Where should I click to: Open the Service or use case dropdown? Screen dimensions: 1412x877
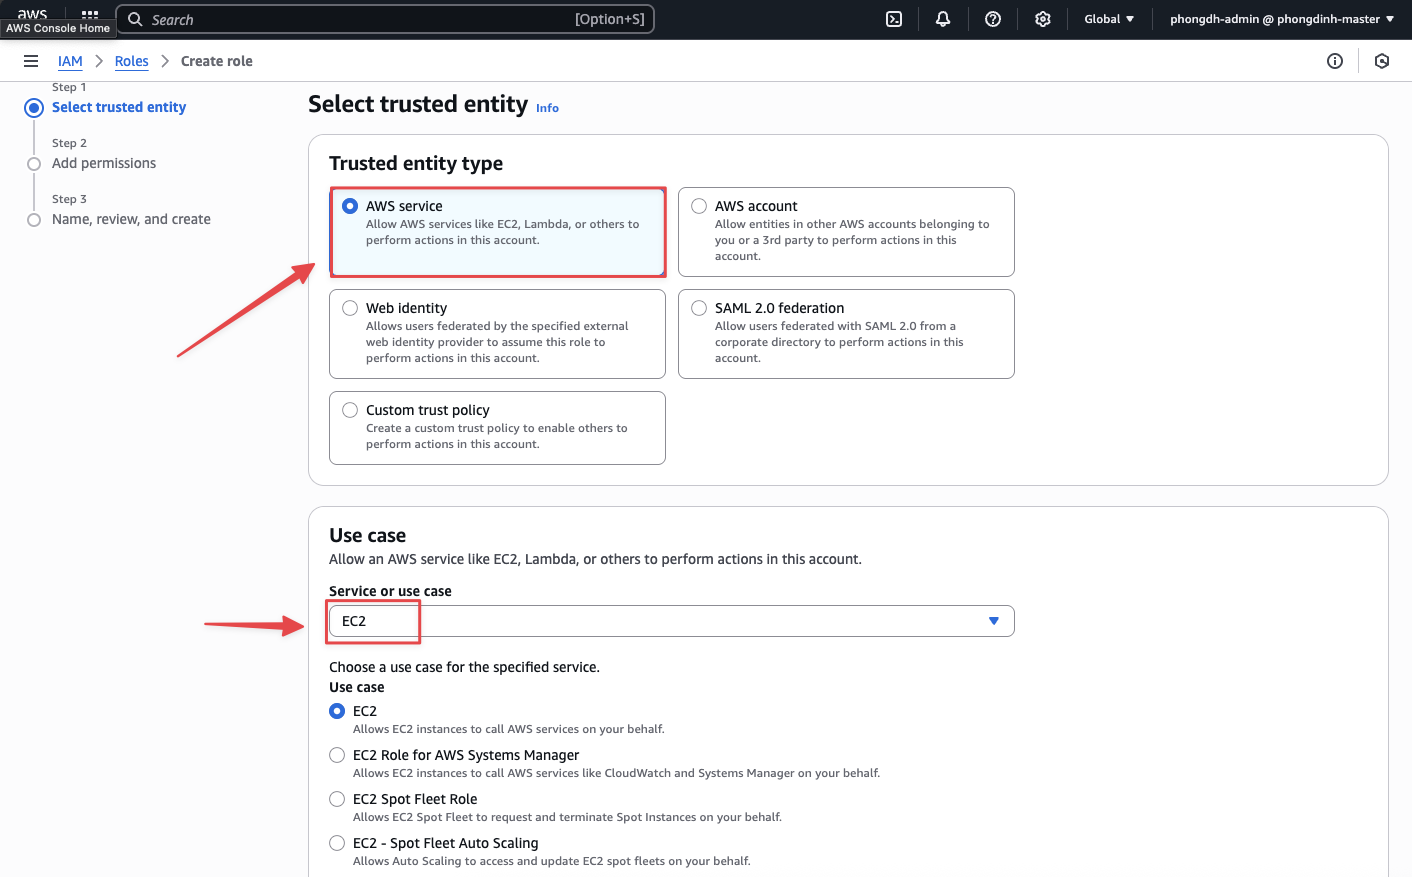pyautogui.click(x=672, y=621)
